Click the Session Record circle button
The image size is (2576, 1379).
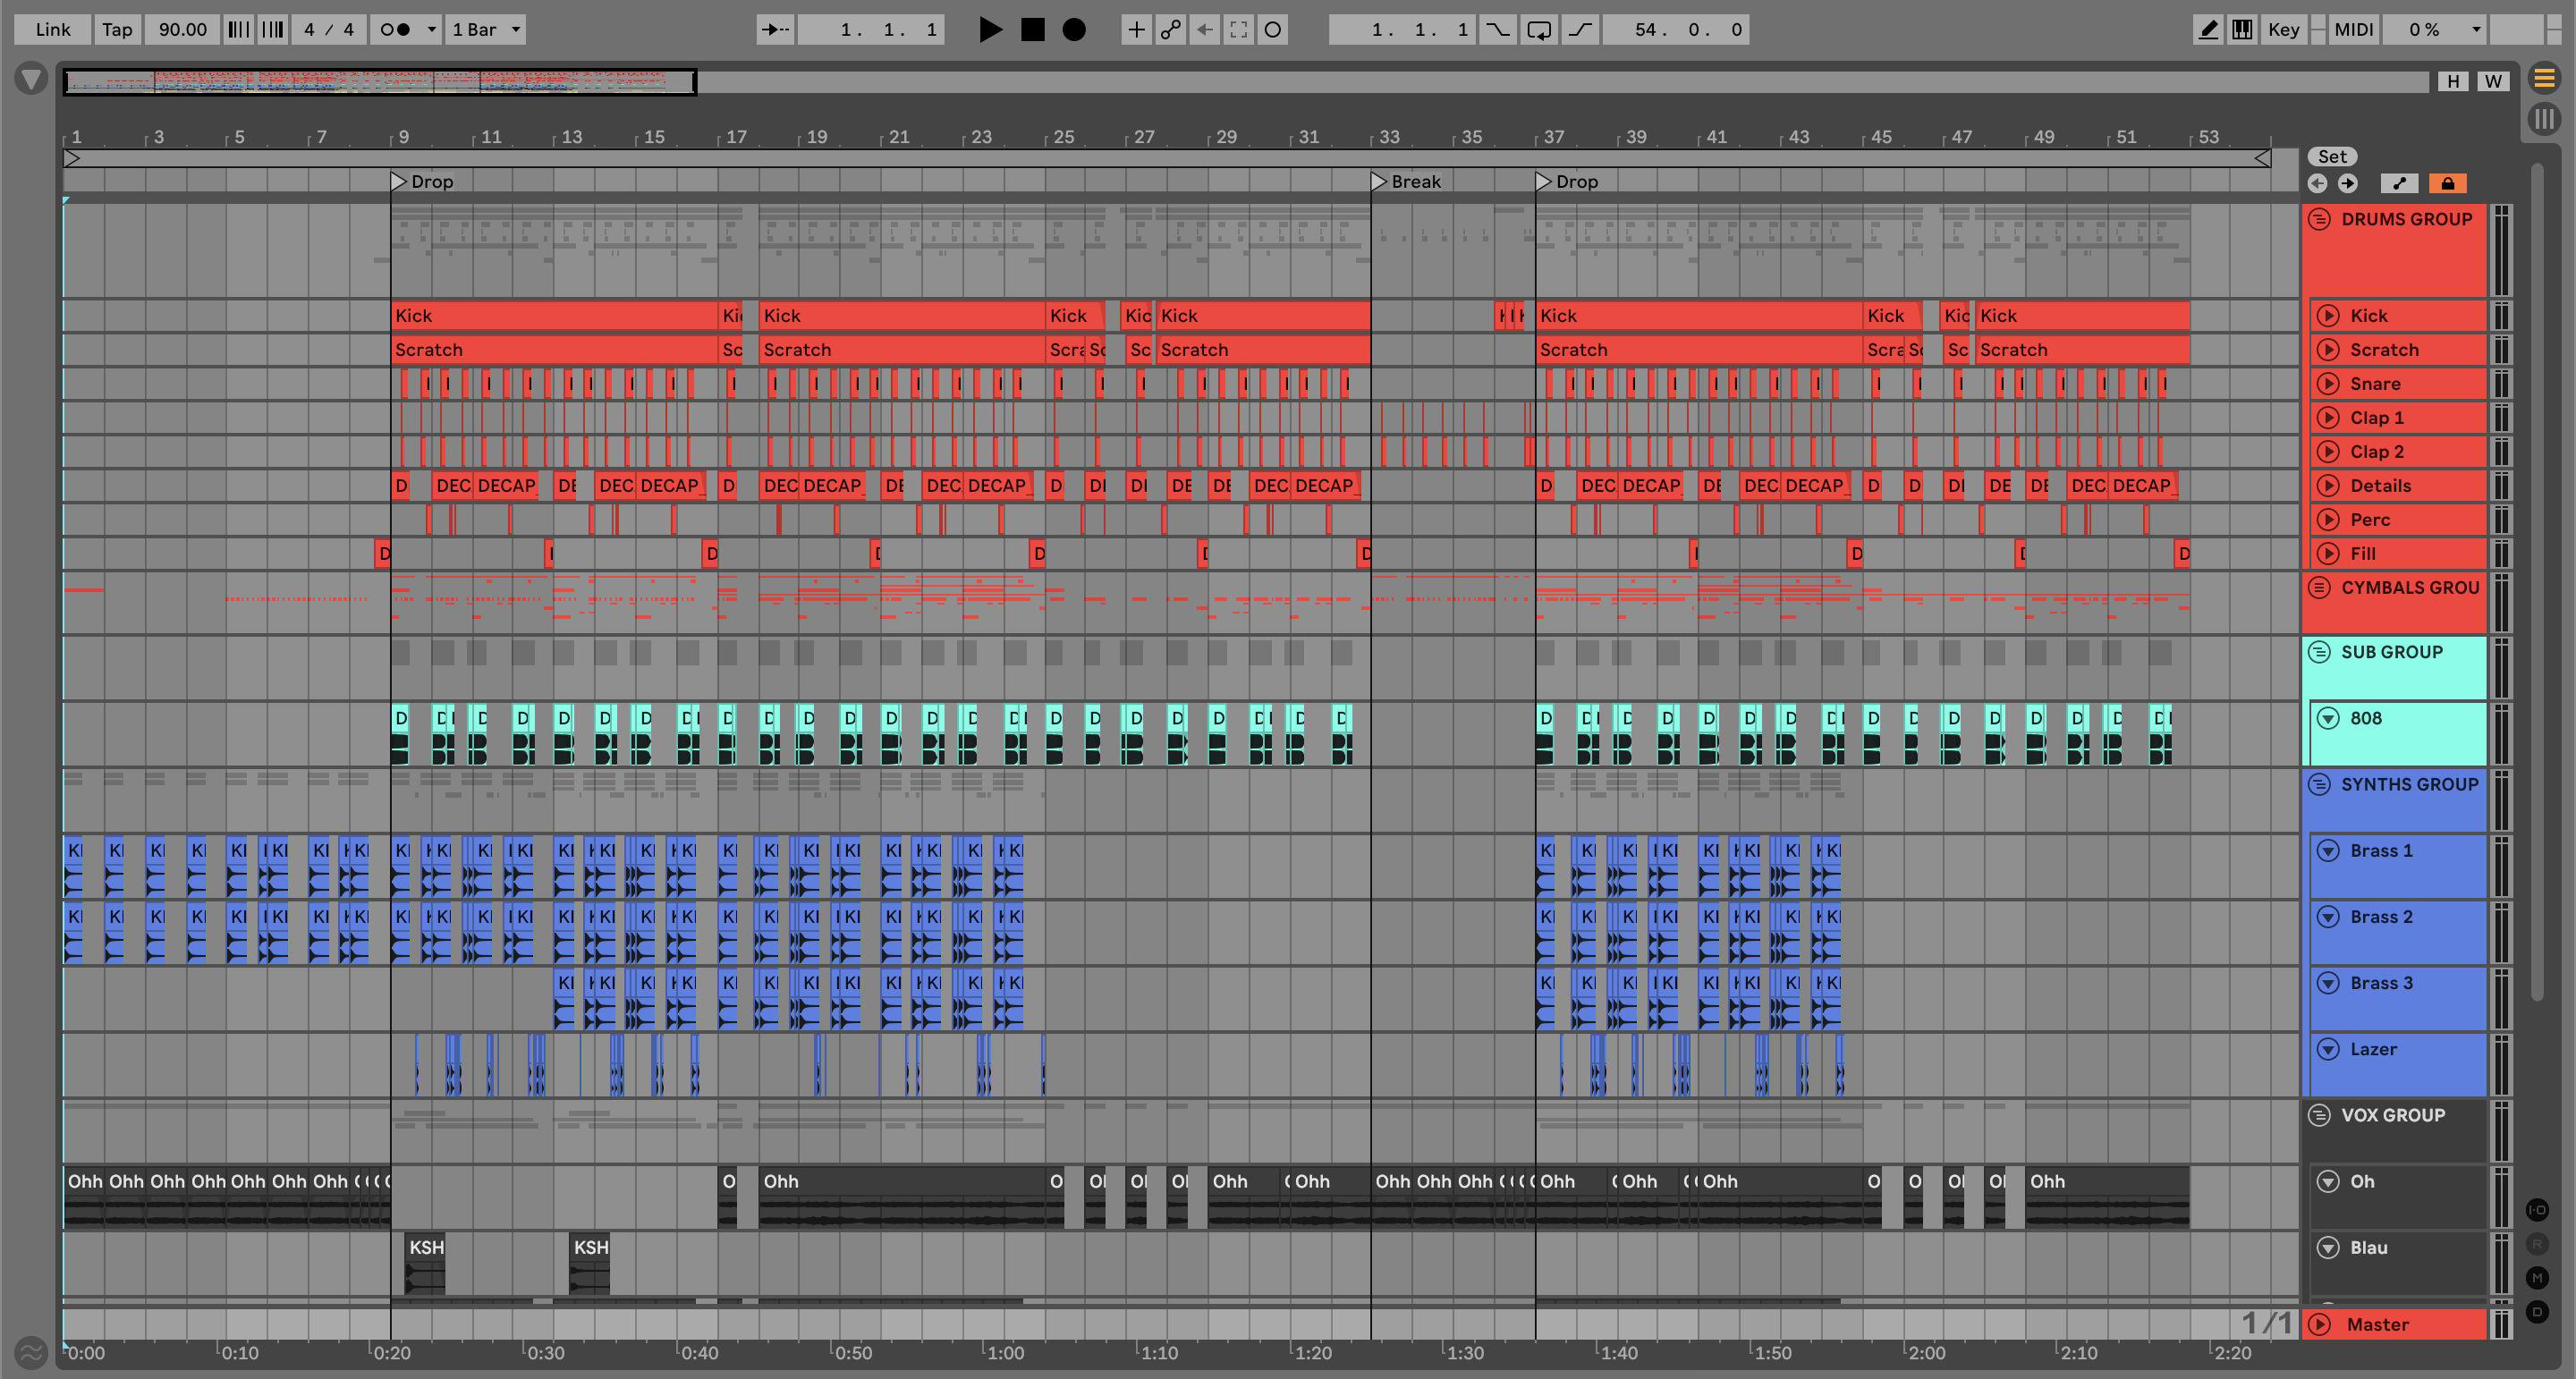(1273, 30)
